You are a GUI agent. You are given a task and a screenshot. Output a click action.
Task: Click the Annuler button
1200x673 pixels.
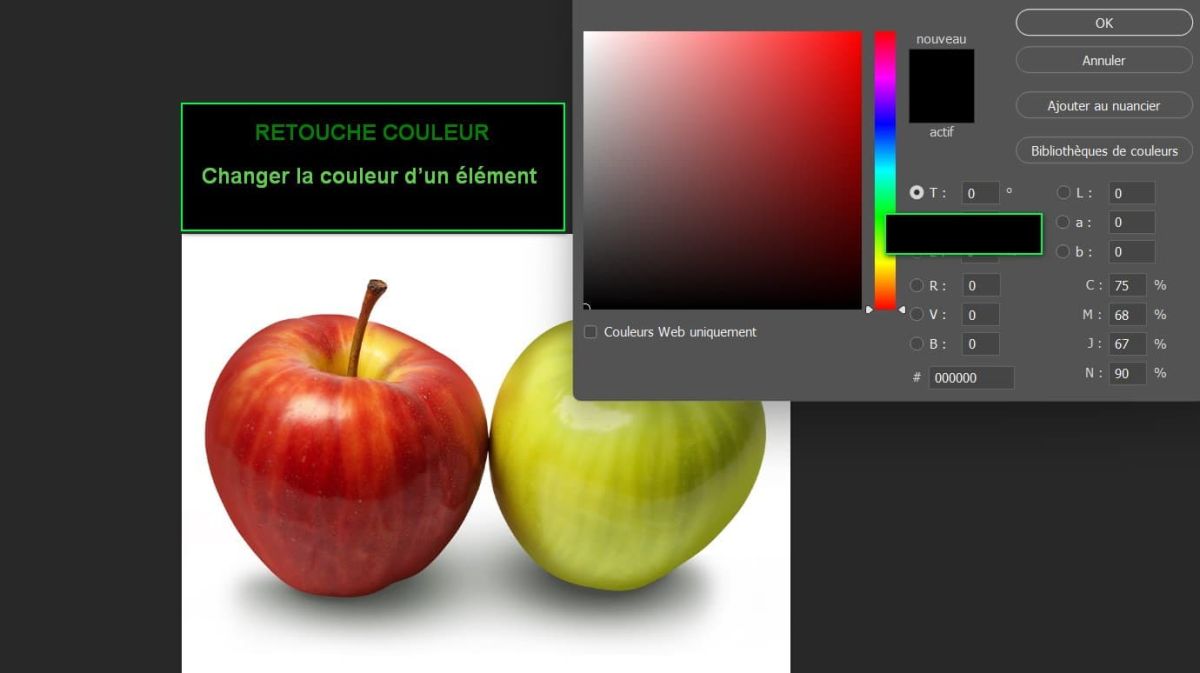[x=1104, y=60]
